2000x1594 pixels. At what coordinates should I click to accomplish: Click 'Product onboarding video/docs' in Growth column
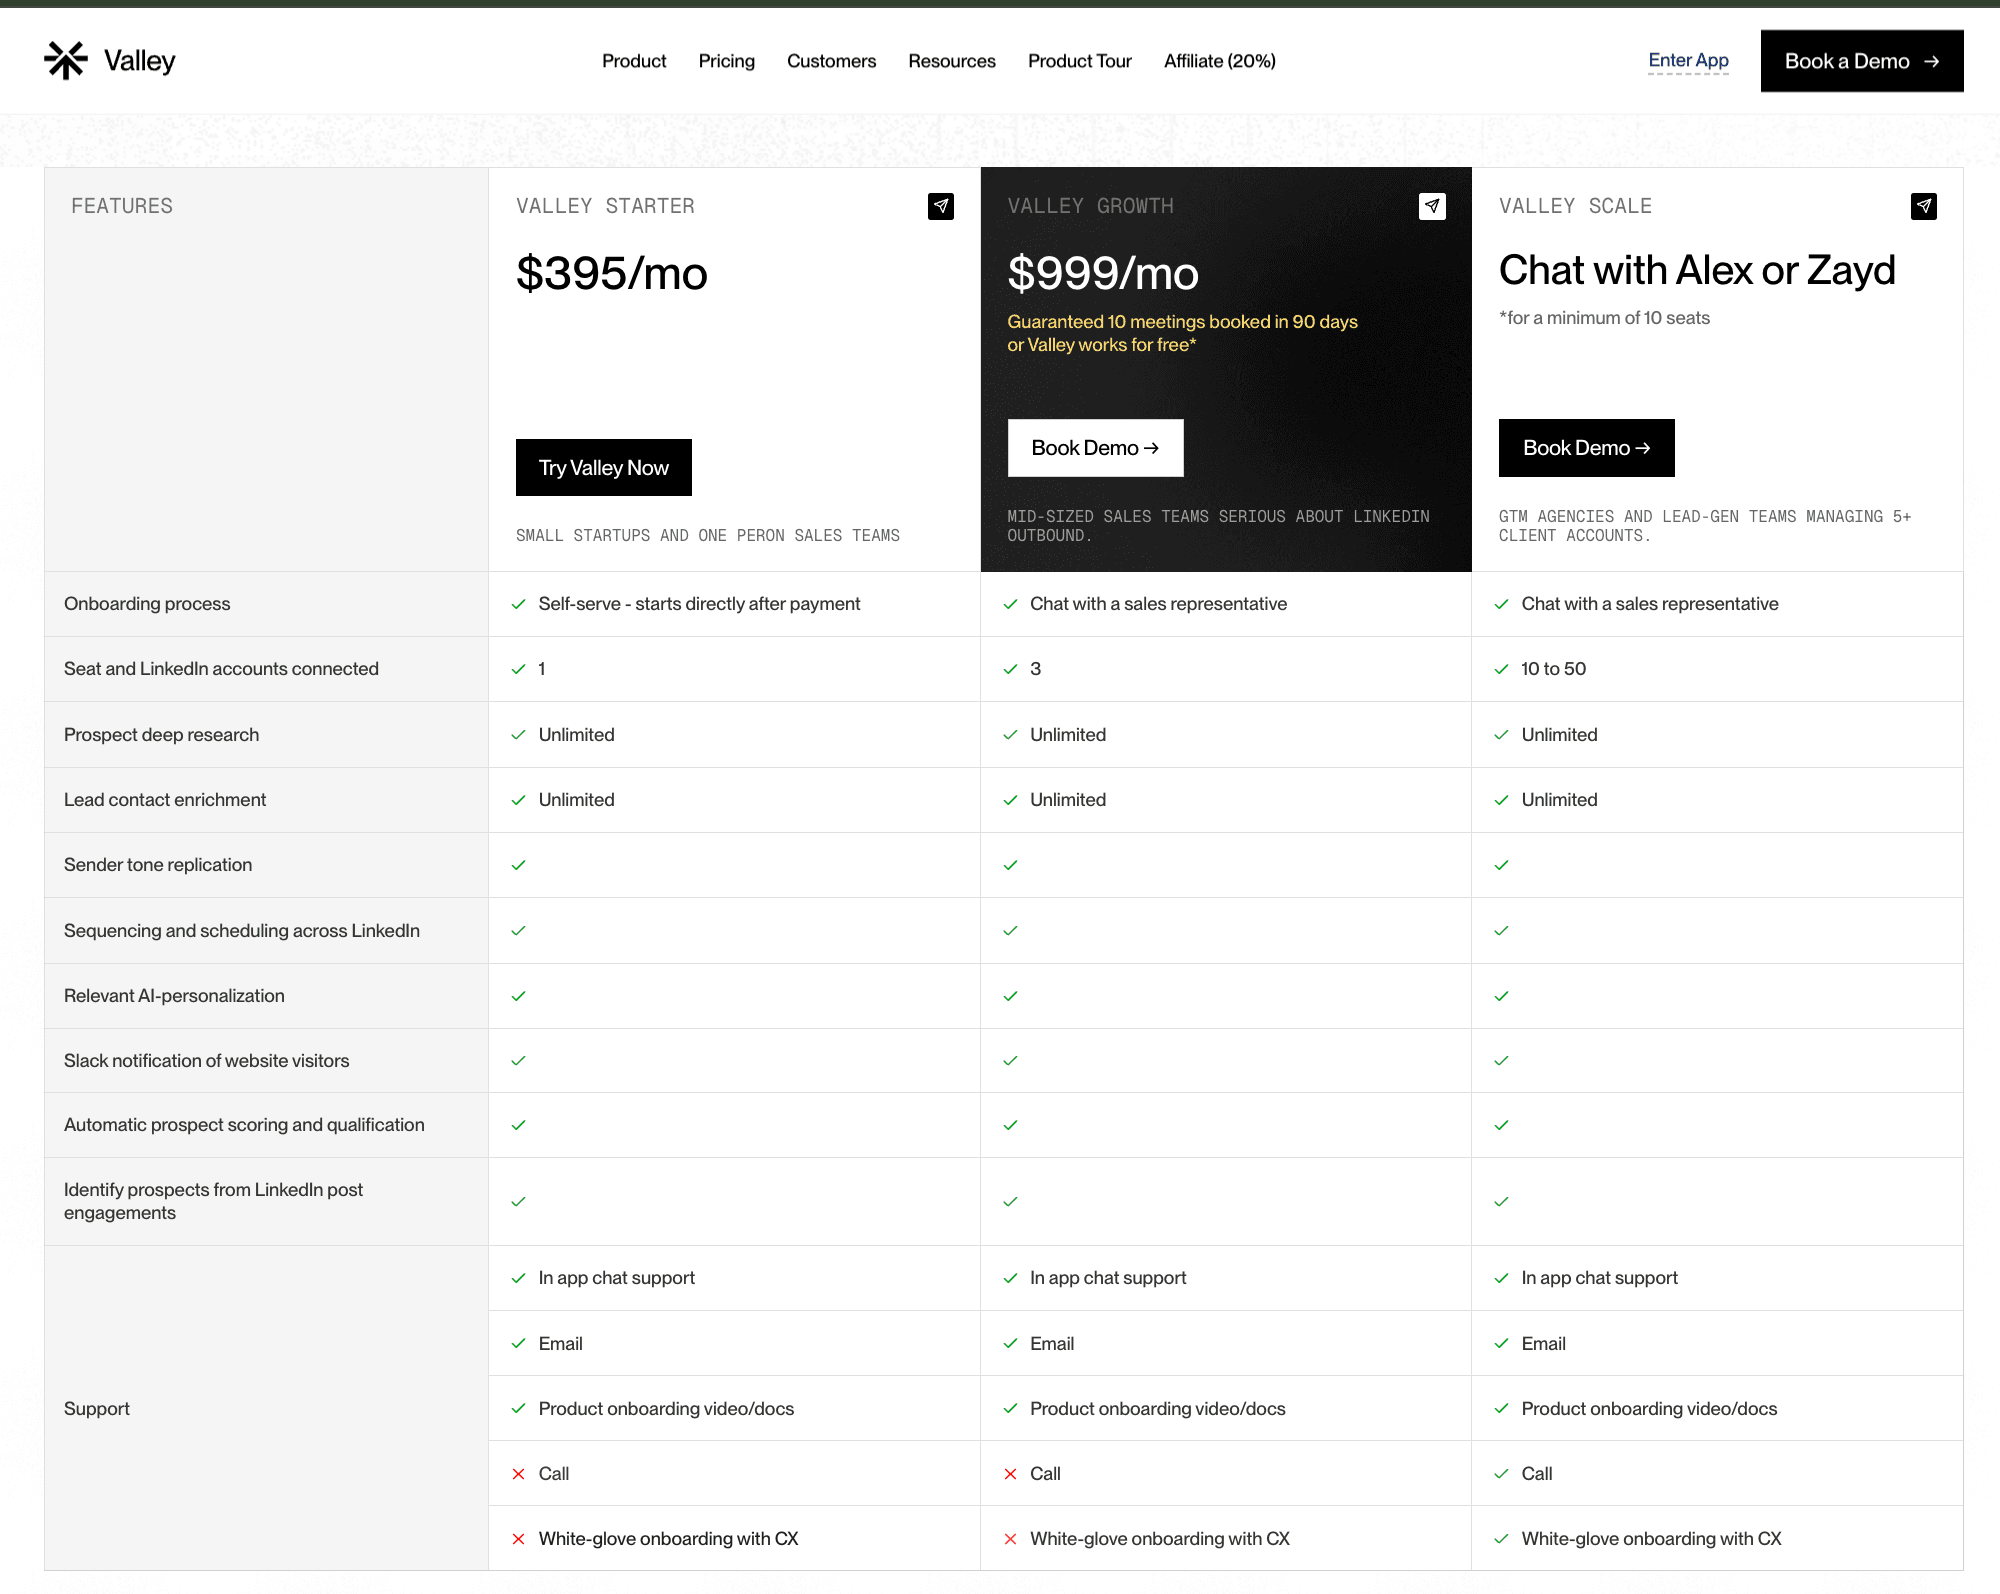[x=1157, y=1409]
